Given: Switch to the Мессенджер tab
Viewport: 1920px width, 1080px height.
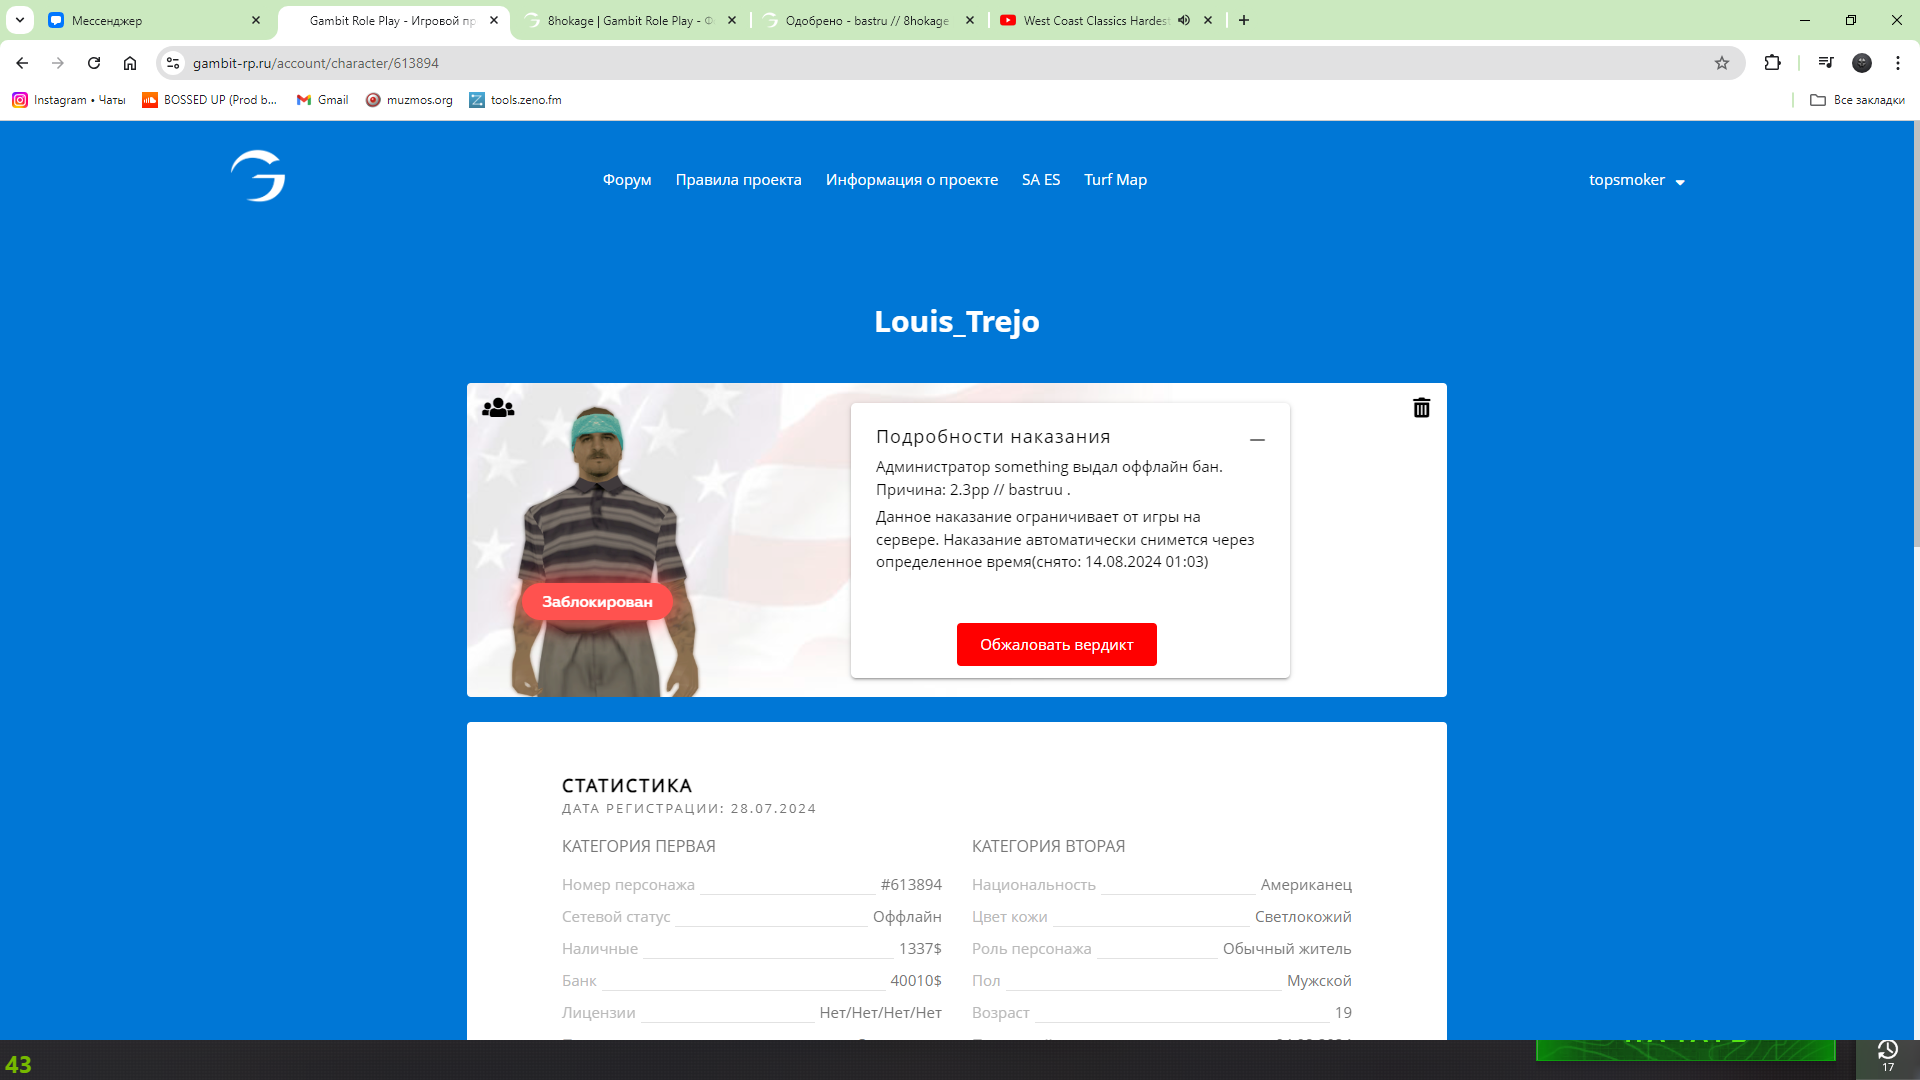Looking at the screenshot, I should 150,20.
